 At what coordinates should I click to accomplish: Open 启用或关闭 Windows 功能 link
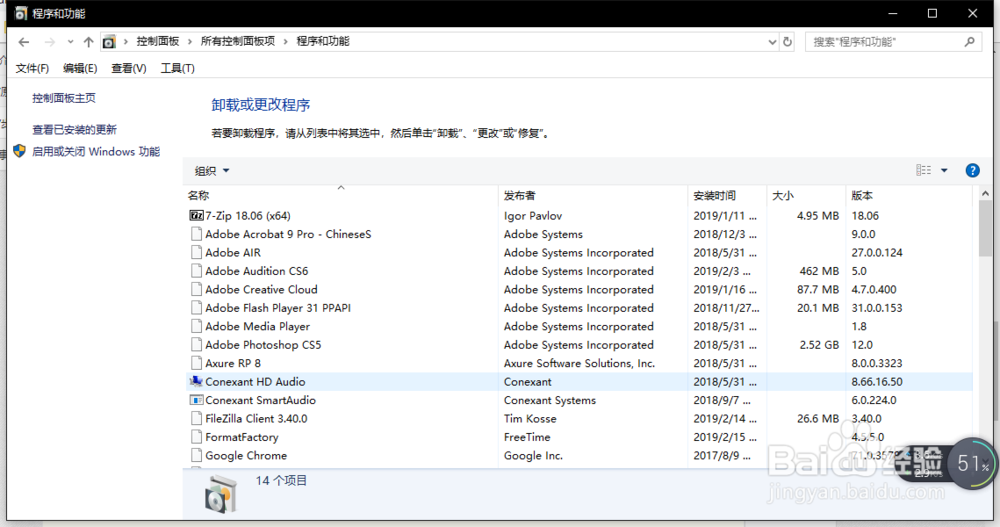point(96,152)
